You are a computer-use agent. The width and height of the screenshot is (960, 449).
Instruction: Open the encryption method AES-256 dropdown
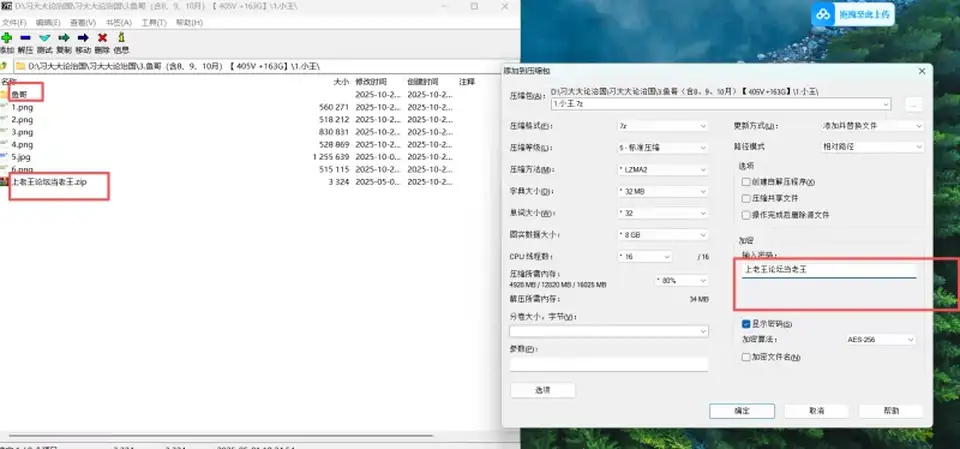880,339
